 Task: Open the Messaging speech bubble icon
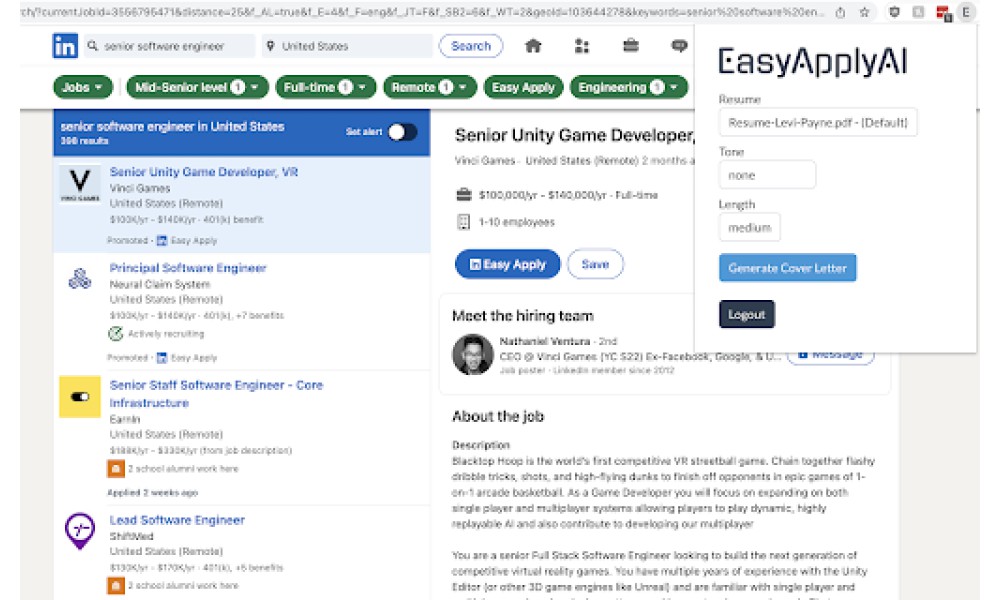point(679,46)
